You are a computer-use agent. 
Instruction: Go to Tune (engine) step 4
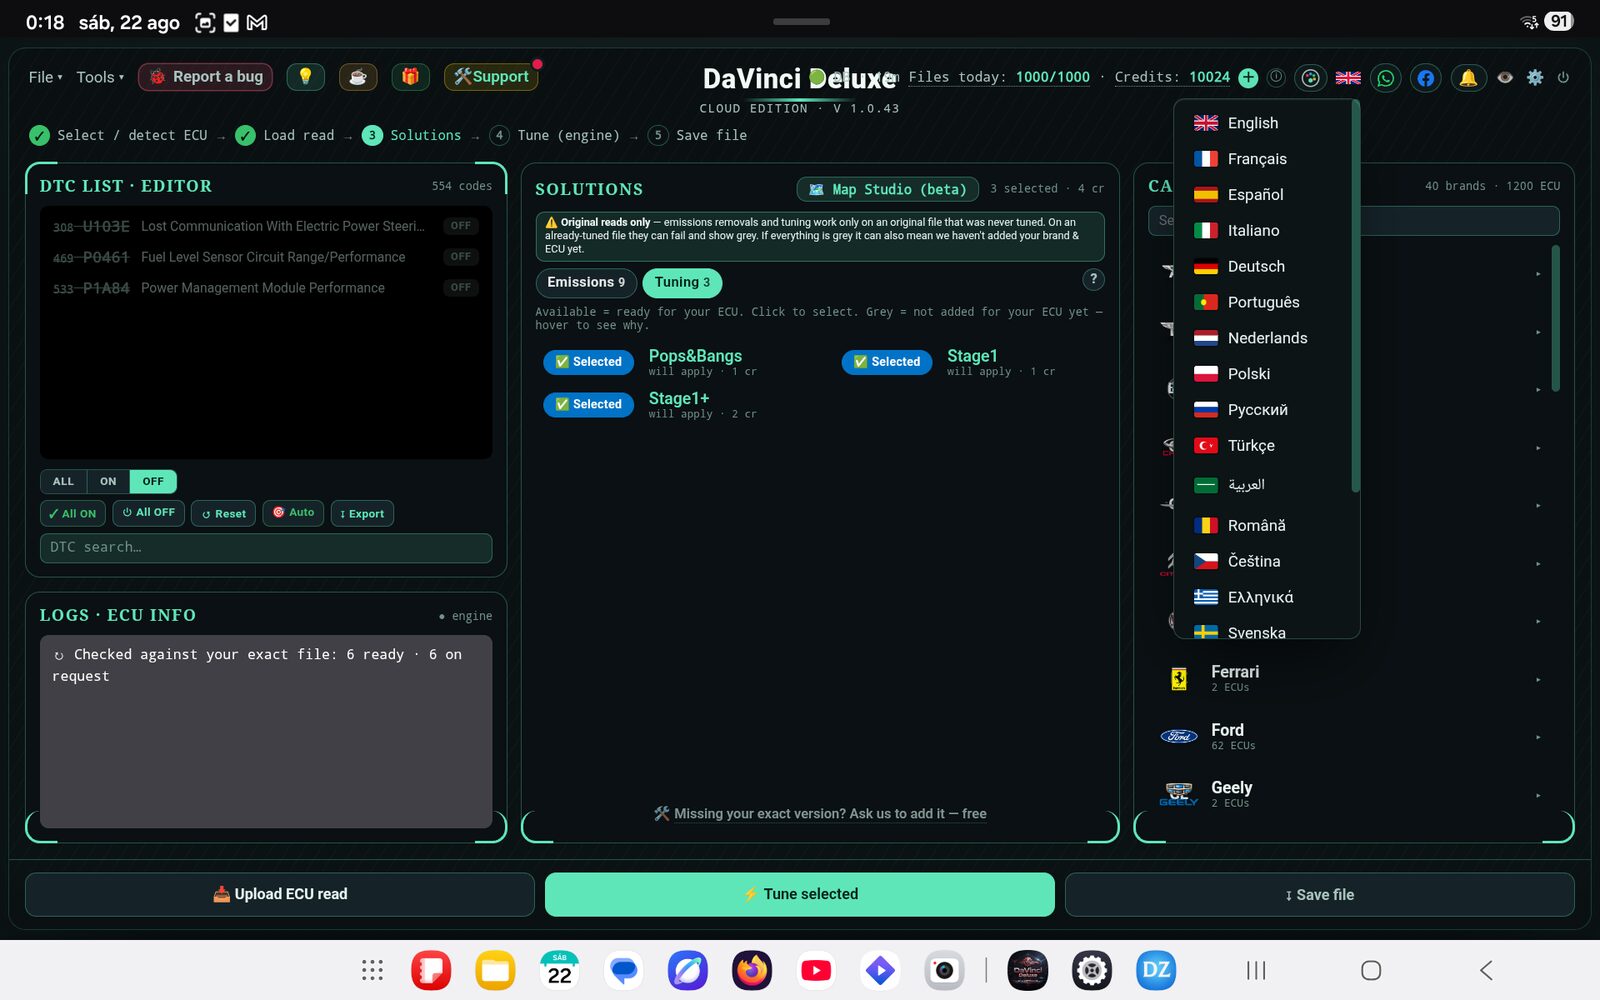click(556, 135)
